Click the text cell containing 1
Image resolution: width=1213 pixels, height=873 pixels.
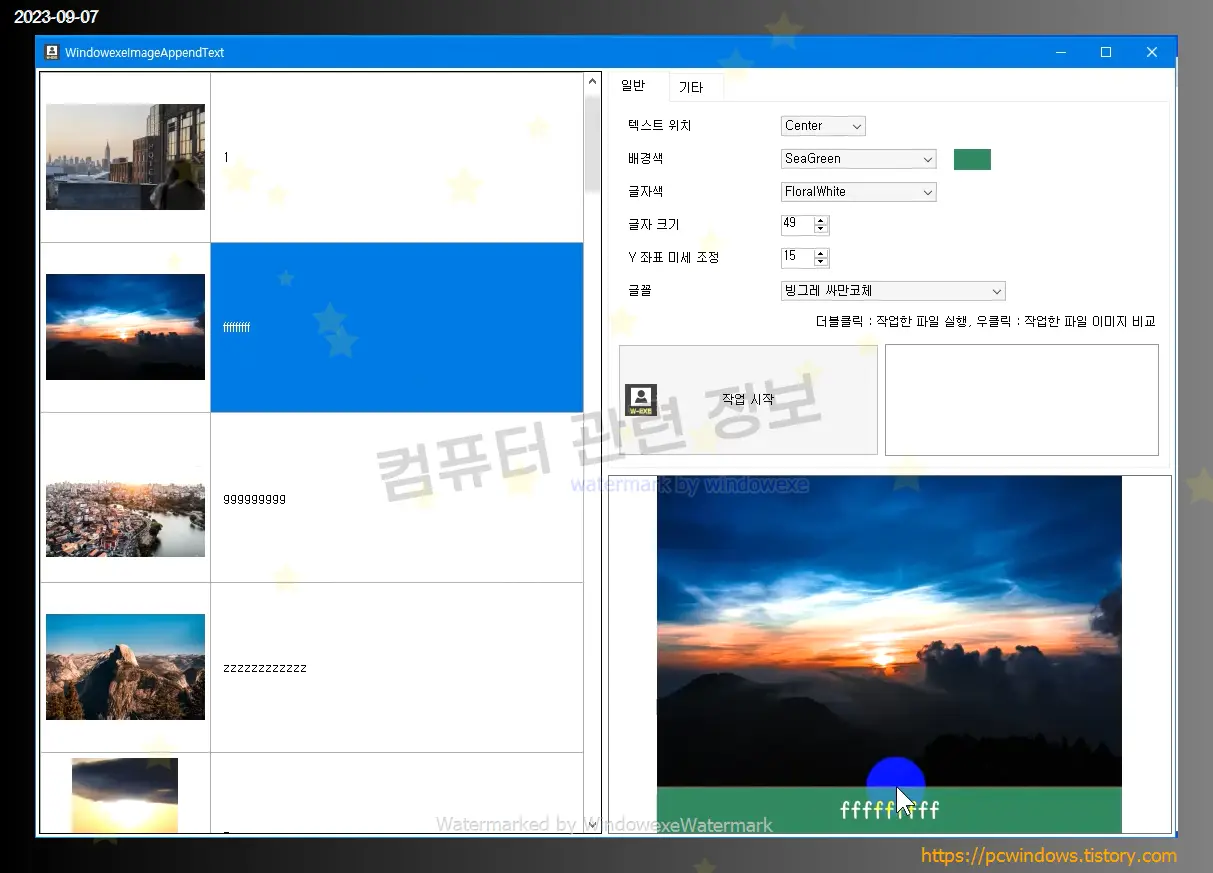click(x=397, y=157)
